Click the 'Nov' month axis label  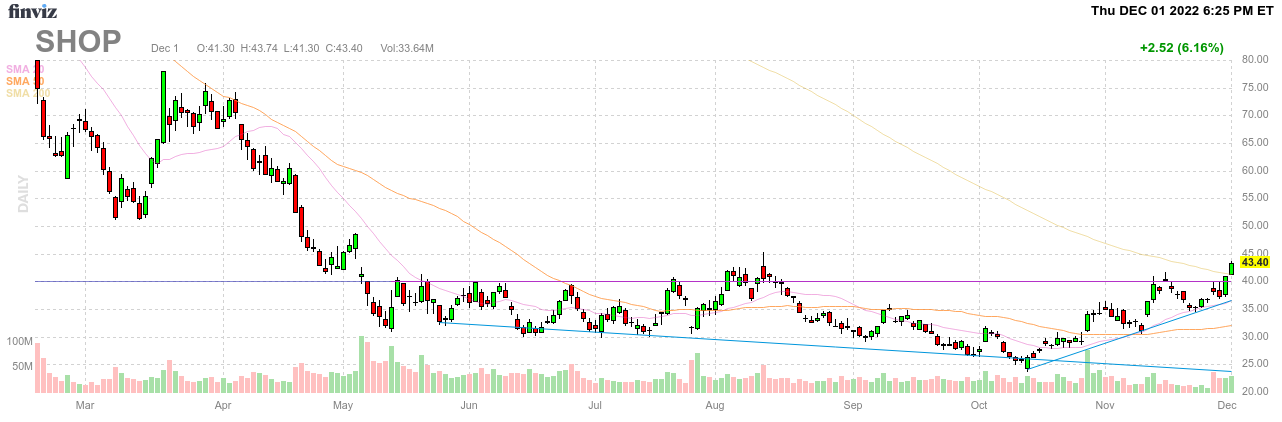[1104, 405]
